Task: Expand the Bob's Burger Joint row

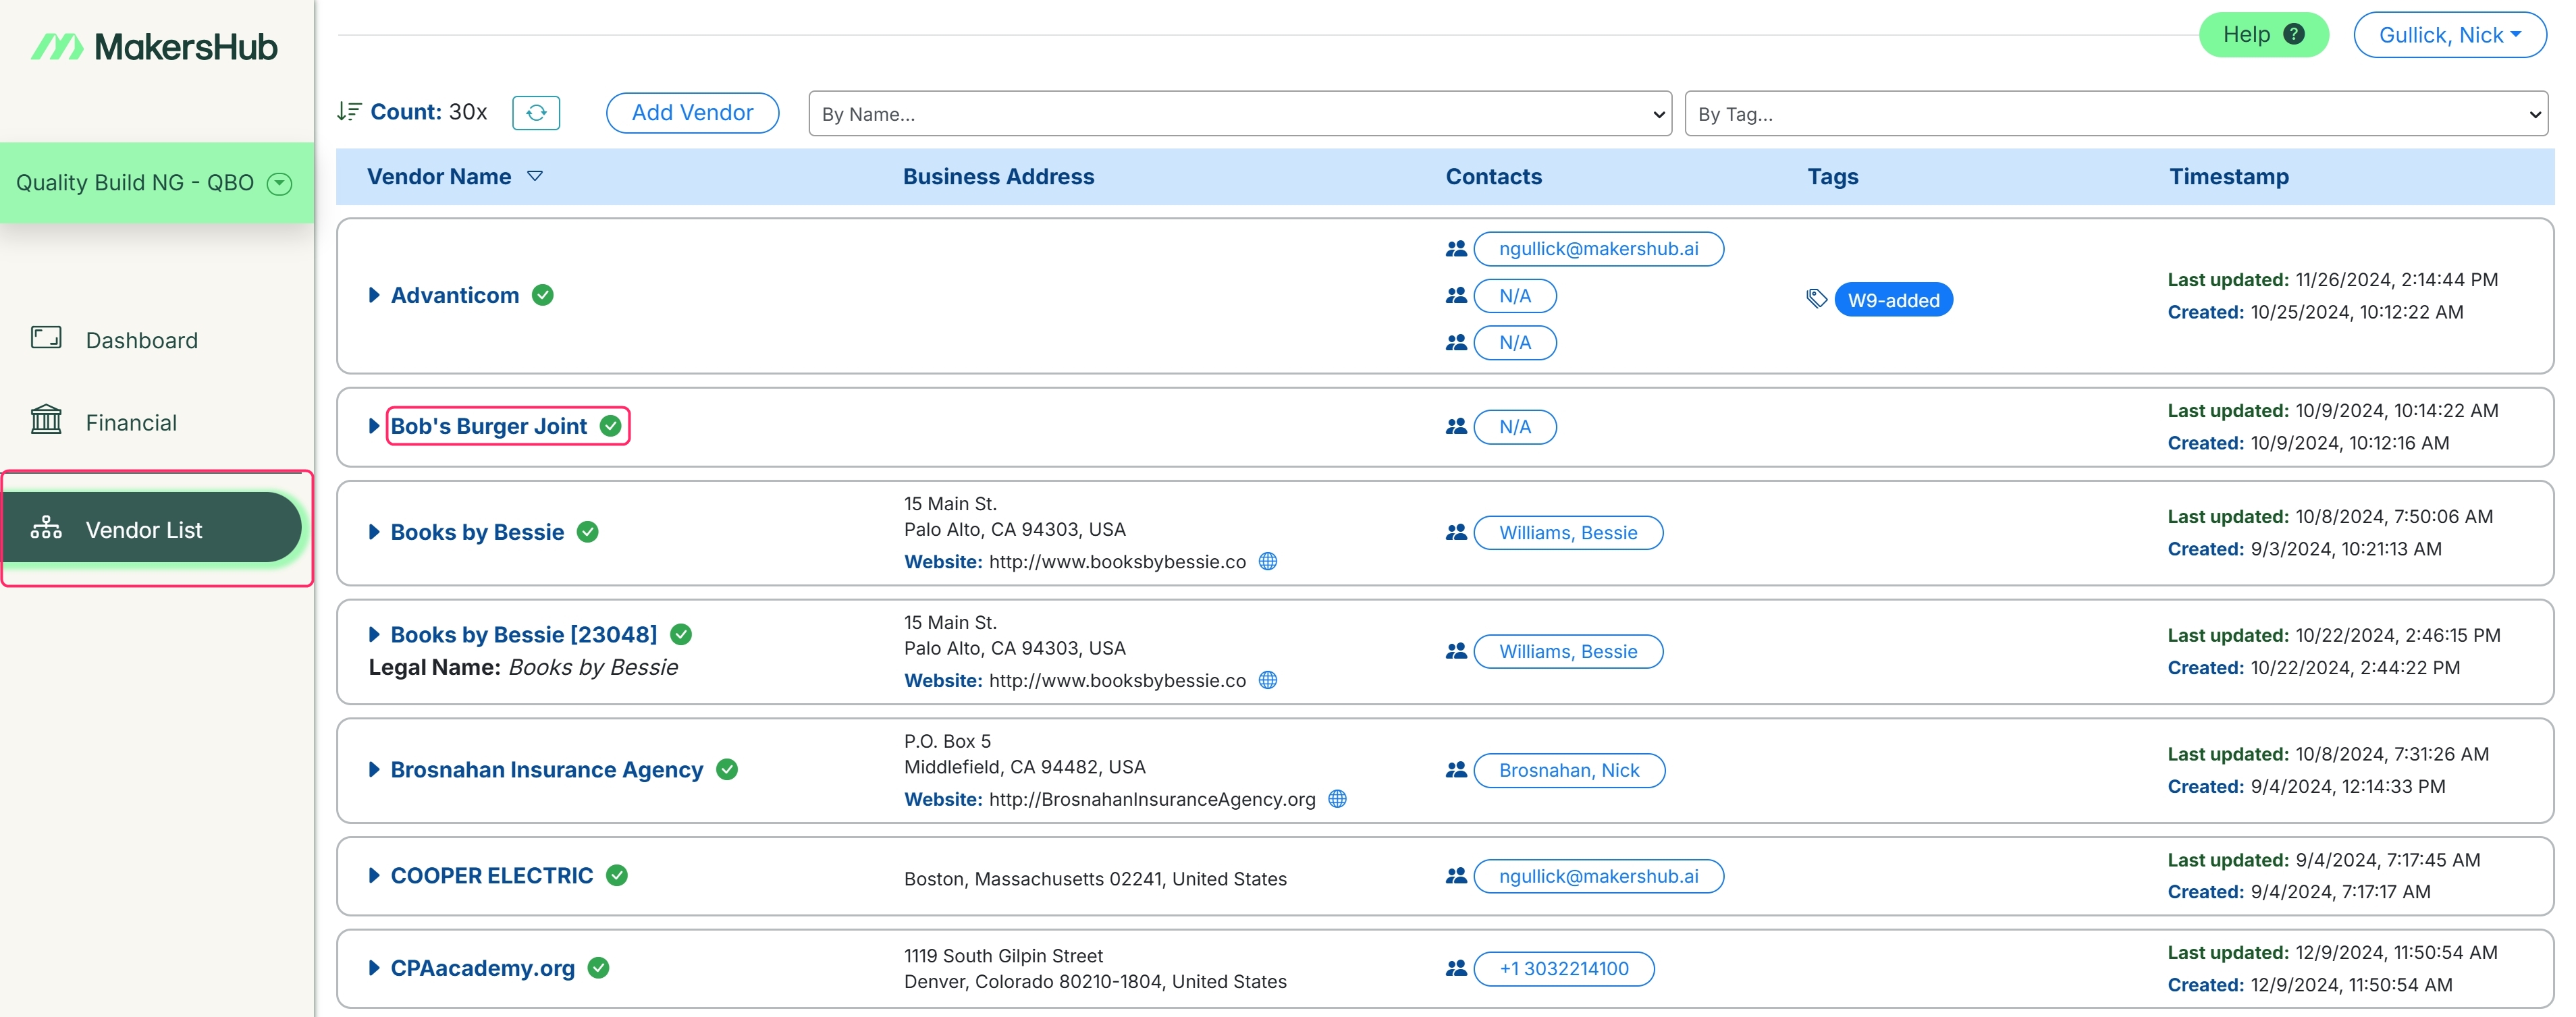Action: point(374,426)
